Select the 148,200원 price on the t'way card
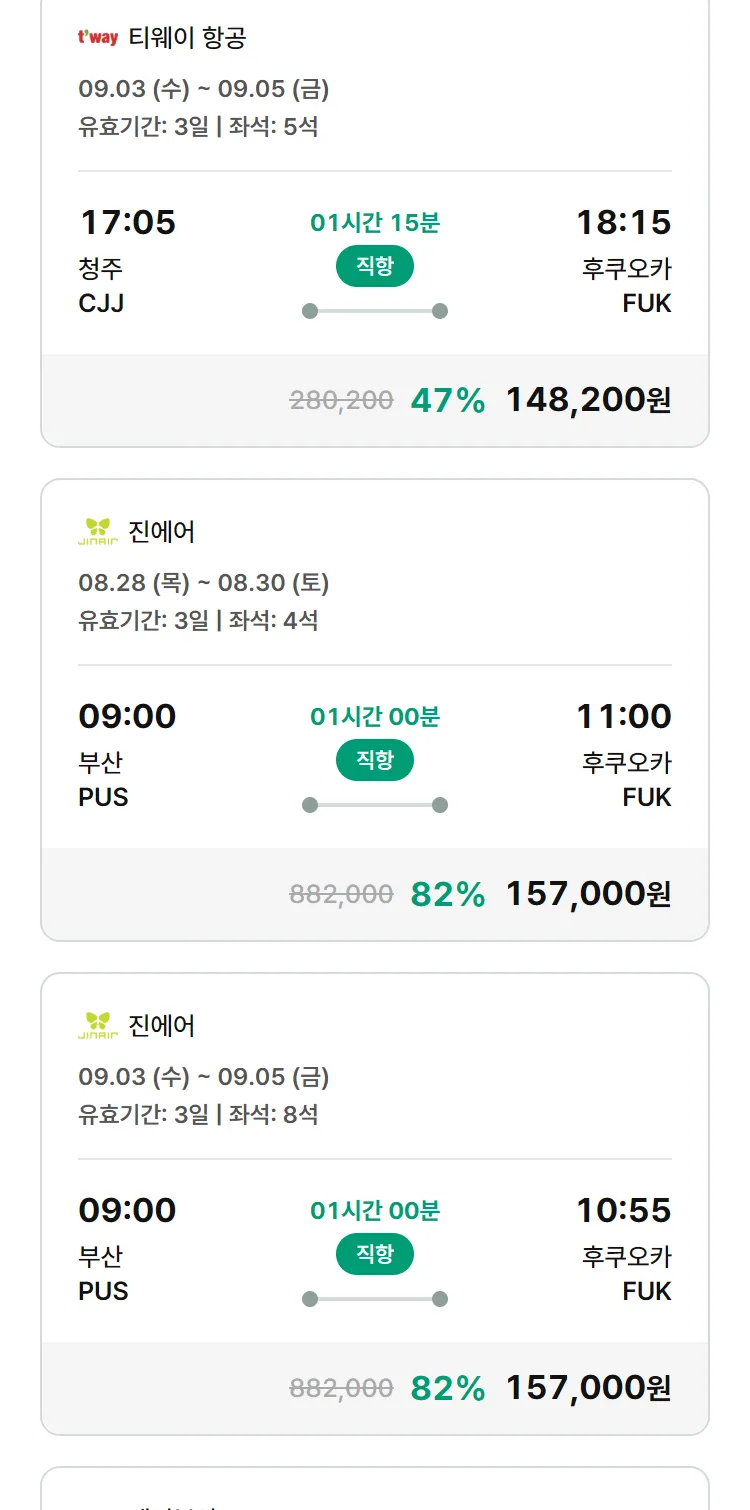This screenshot has width=750, height=1510. [588, 400]
